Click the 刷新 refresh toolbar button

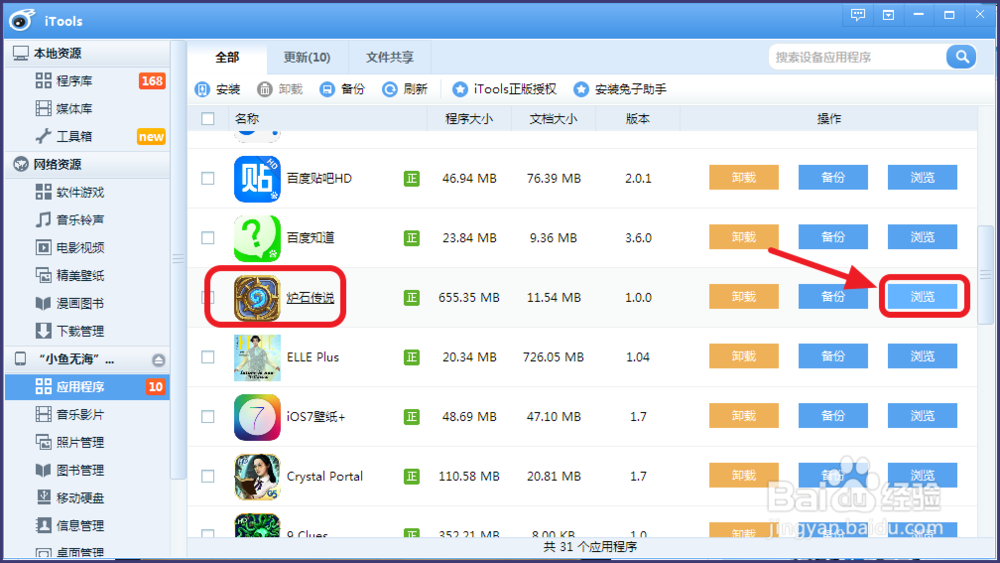pos(405,89)
